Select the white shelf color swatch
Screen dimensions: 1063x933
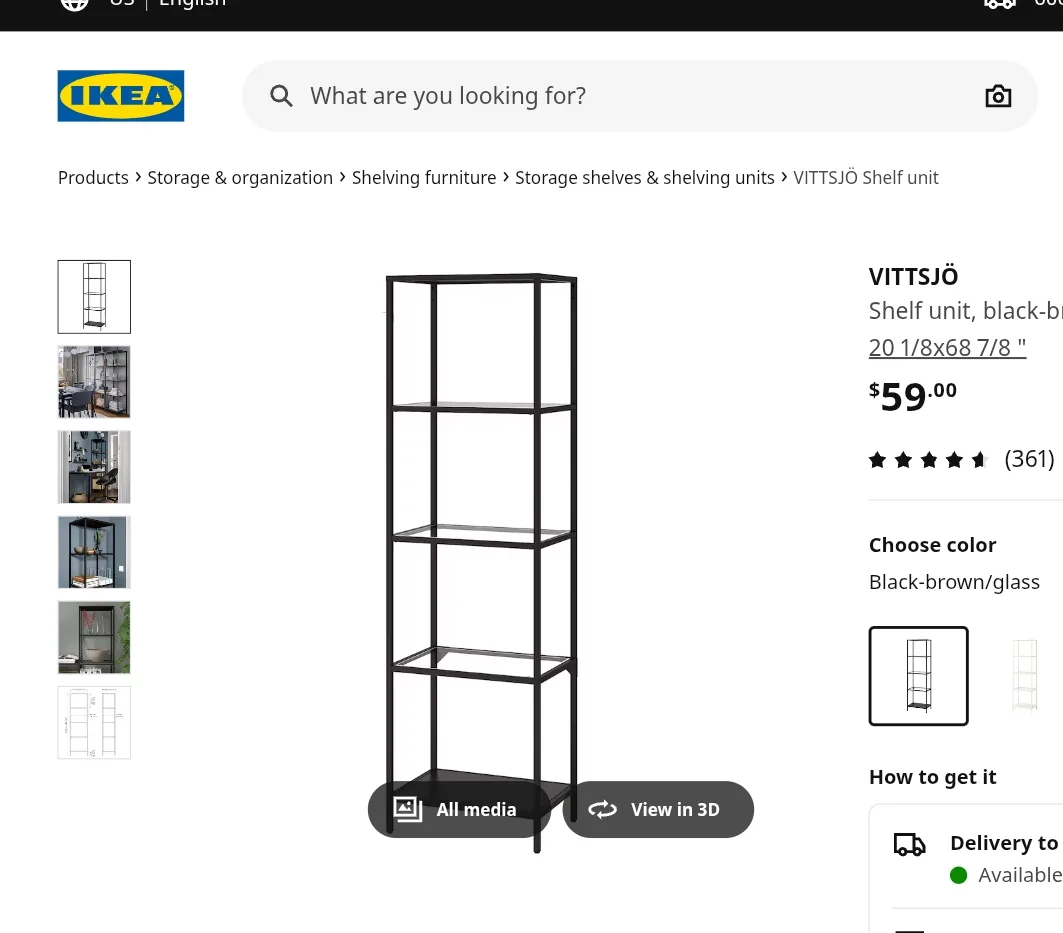[x=1024, y=676]
